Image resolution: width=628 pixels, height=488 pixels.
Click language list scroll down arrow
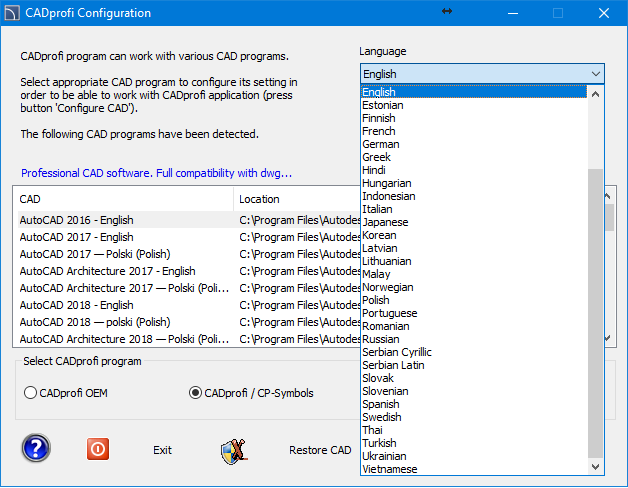tap(596, 467)
